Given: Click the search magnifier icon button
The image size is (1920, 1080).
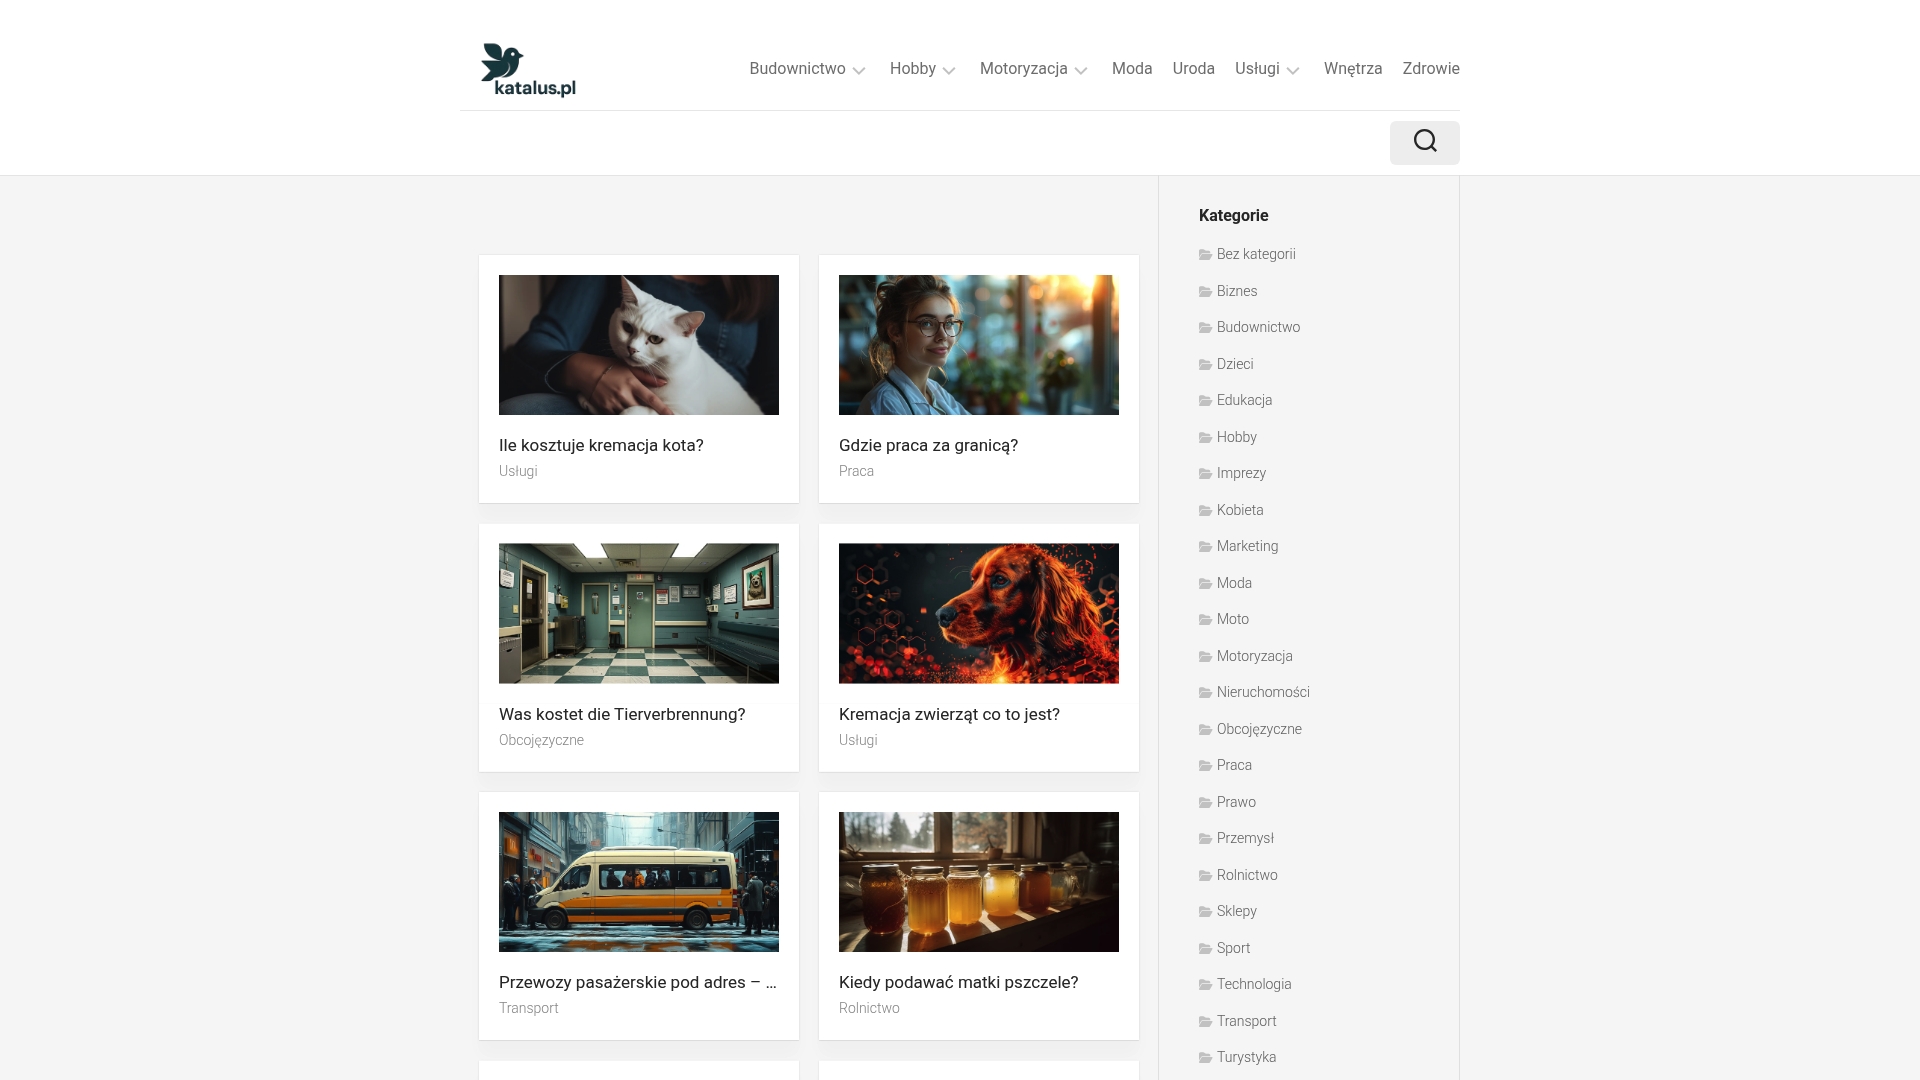Looking at the screenshot, I should click(x=1424, y=142).
